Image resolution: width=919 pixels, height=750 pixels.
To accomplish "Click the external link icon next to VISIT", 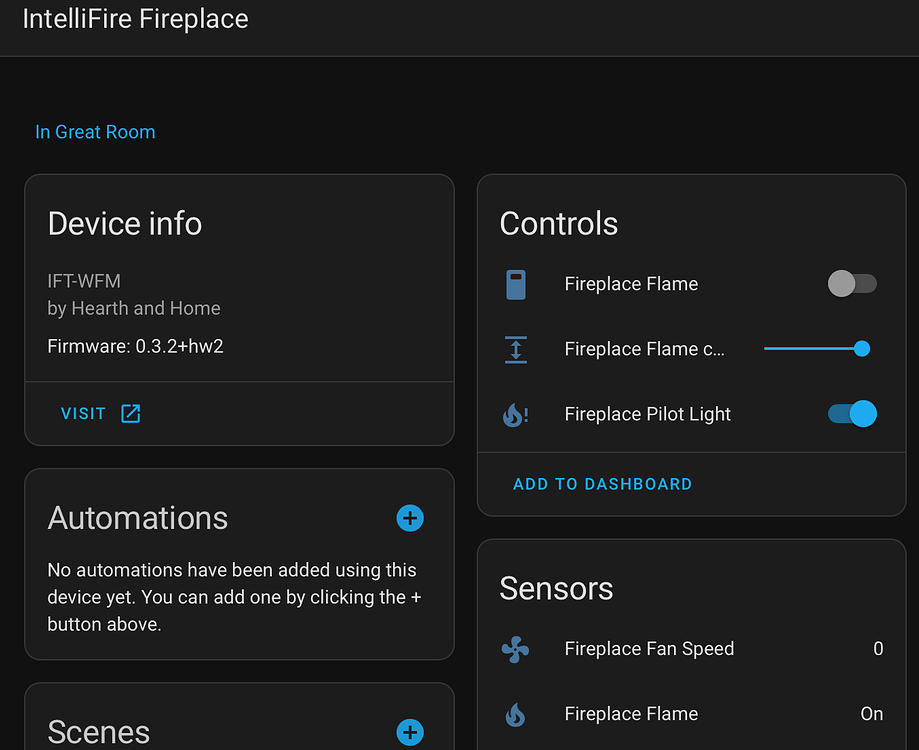I will pos(131,412).
